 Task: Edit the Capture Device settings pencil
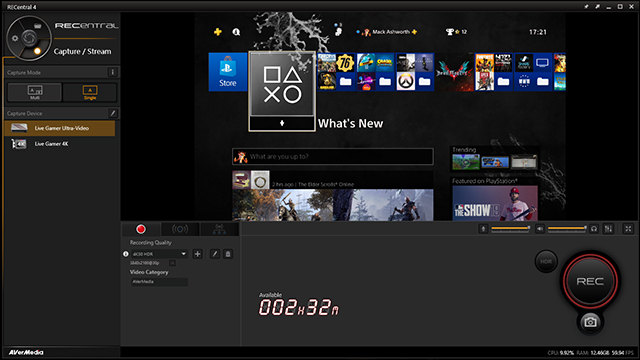pos(113,113)
